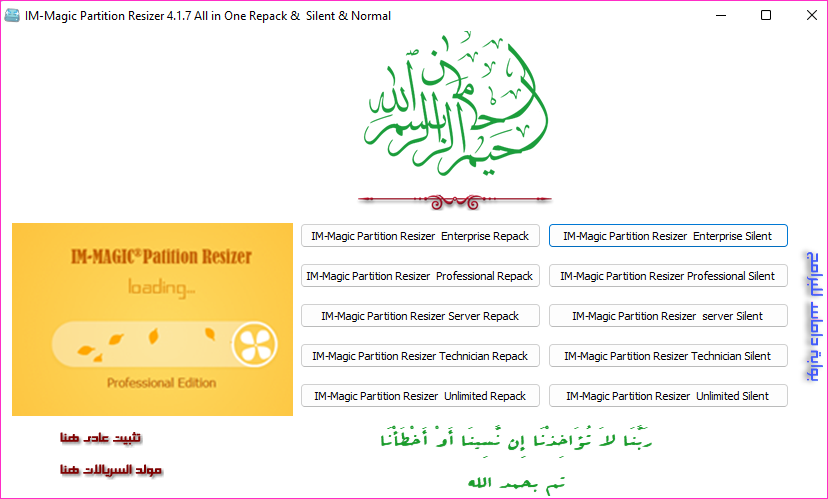Start the server Silent installation
The height and width of the screenshot is (499, 828).
668,316
